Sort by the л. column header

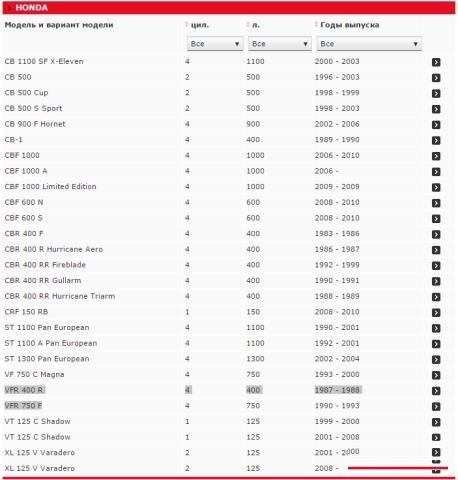coord(253,25)
